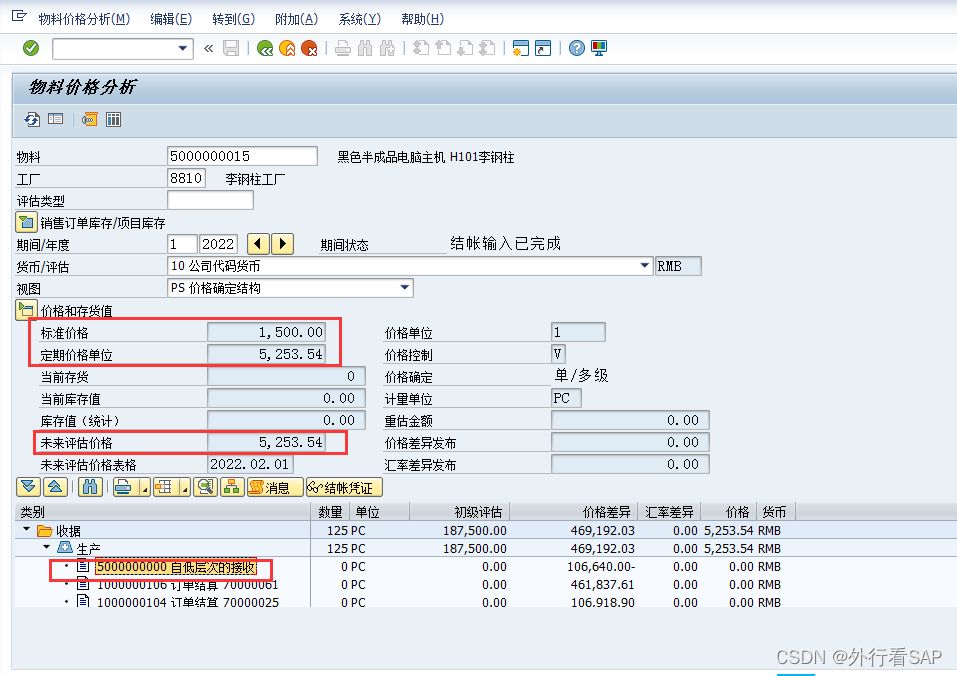Click the Collapse All icon in tree toolbar
957x676 pixels.
click(55, 487)
